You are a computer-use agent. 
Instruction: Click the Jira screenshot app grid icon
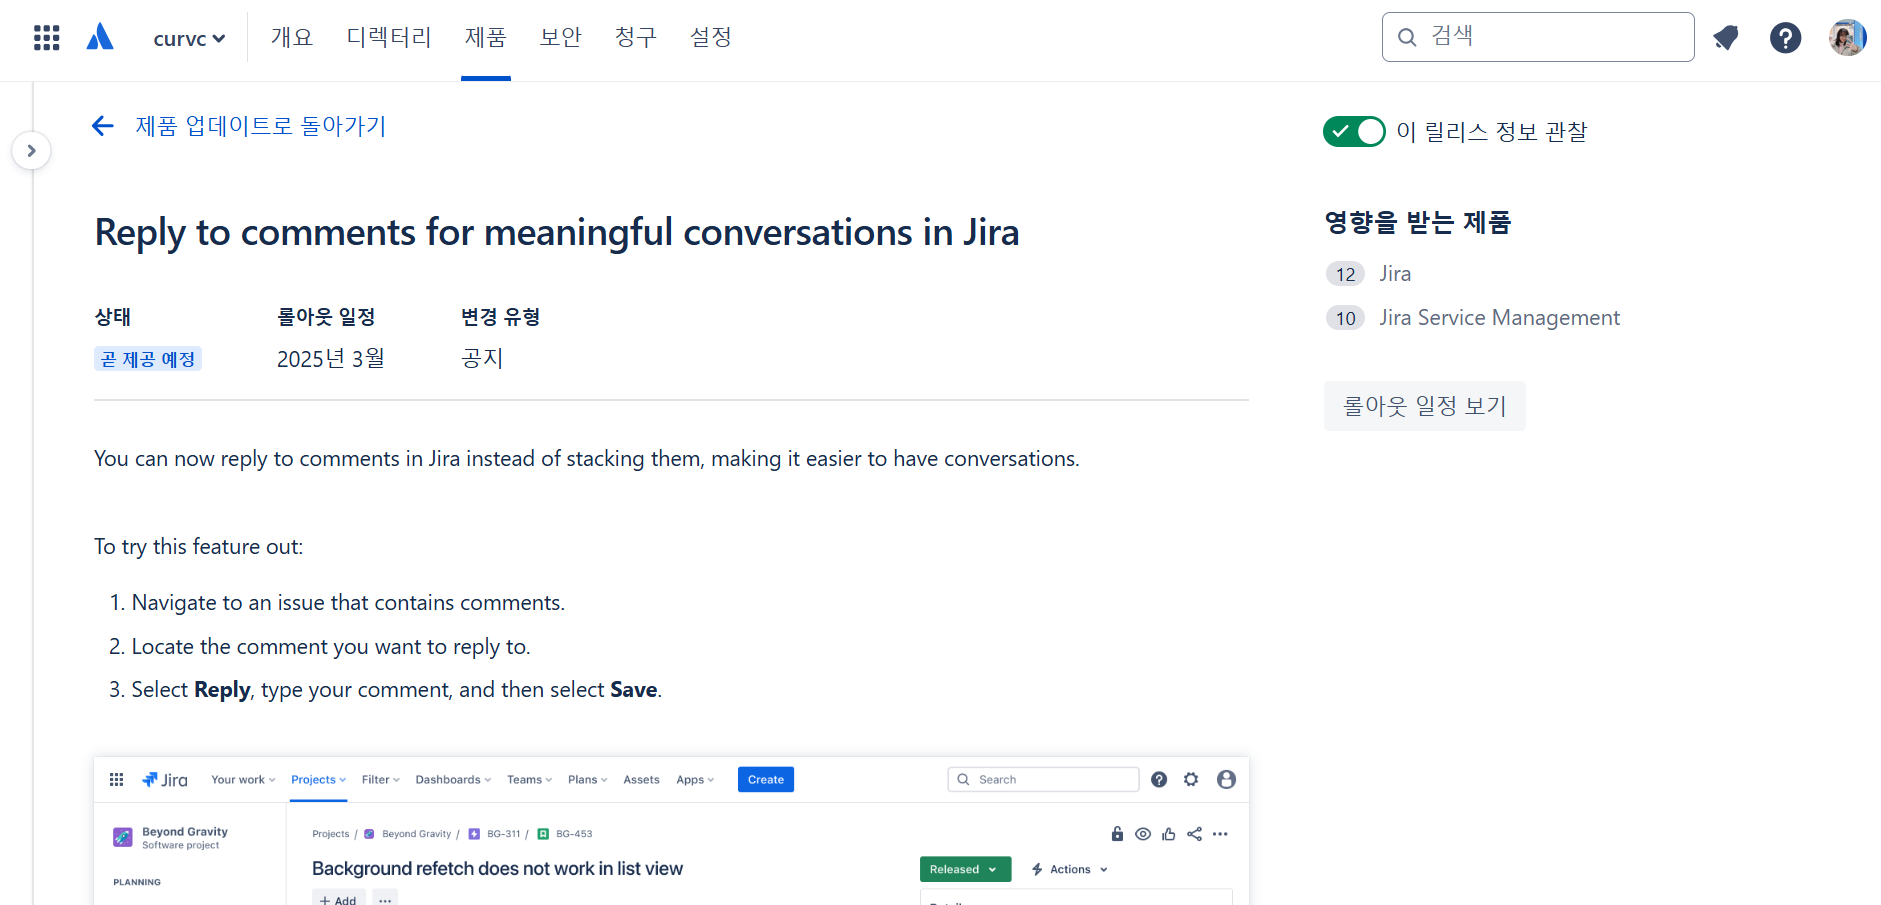tap(117, 780)
